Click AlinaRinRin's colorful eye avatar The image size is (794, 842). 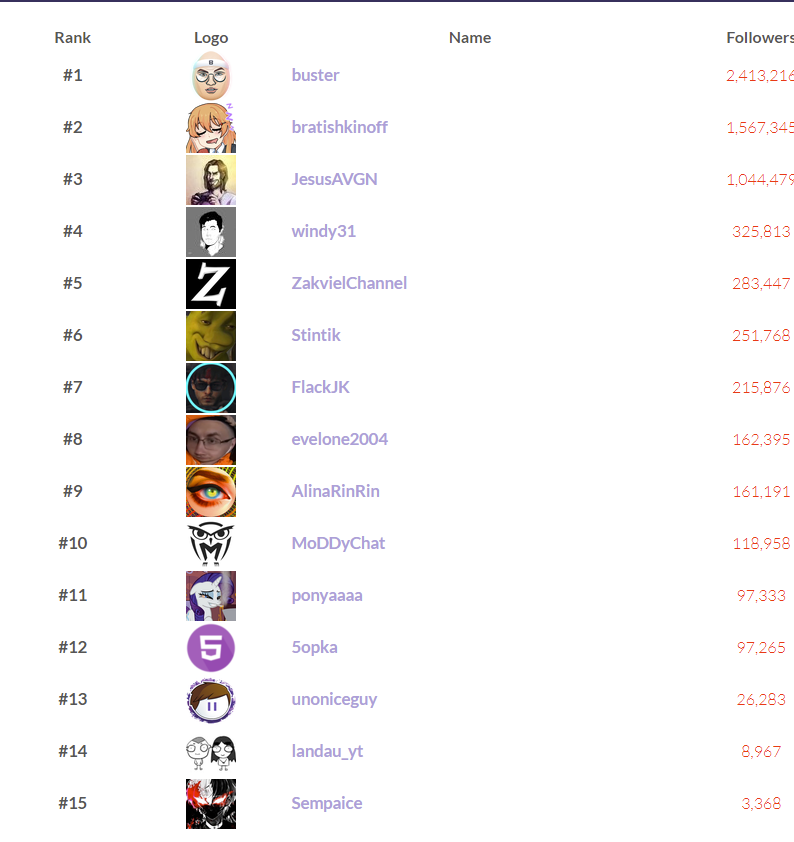[x=211, y=492]
